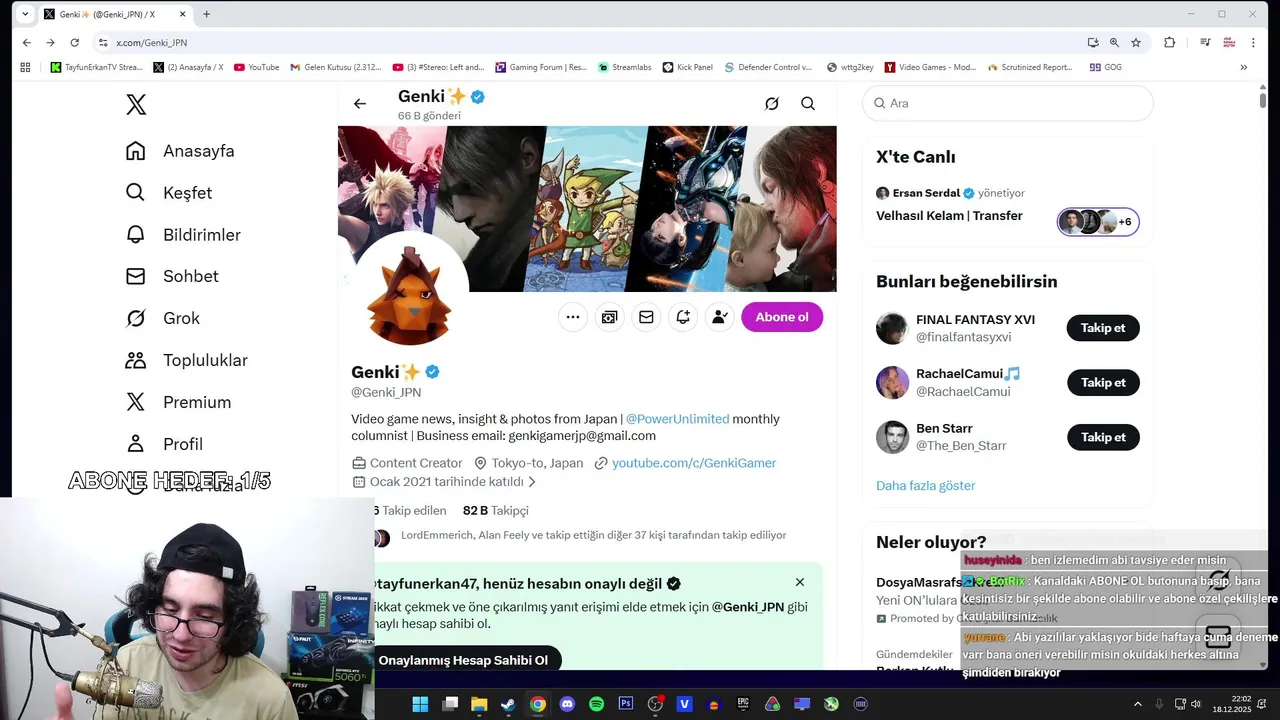Open Discord from the taskbar
Viewport: 1280px width, 720px height.
click(567, 704)
